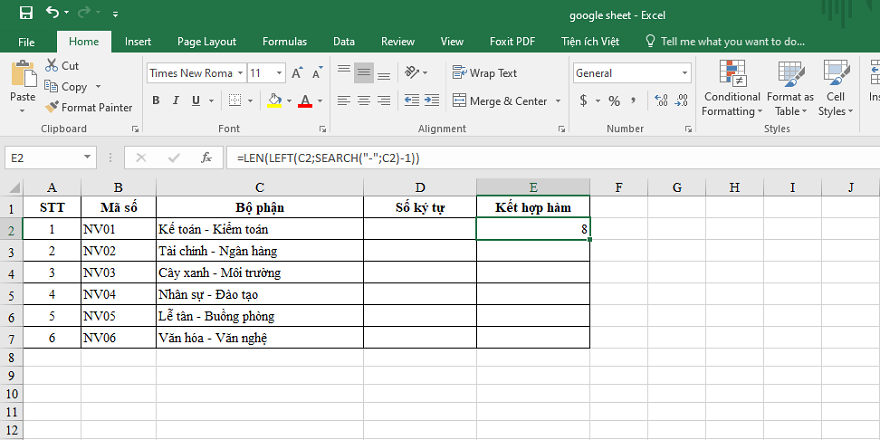
Task: Switch to the Formulas ribbon tab
Action: coord(284,41)
